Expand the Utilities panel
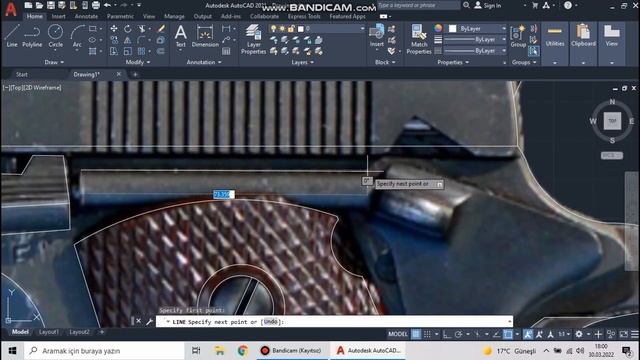 [555, 44]
